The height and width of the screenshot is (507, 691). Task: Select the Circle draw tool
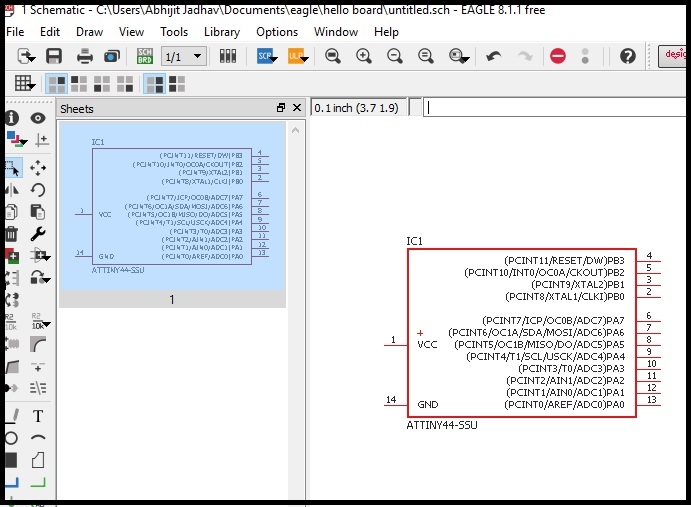(x=11, y=438)
